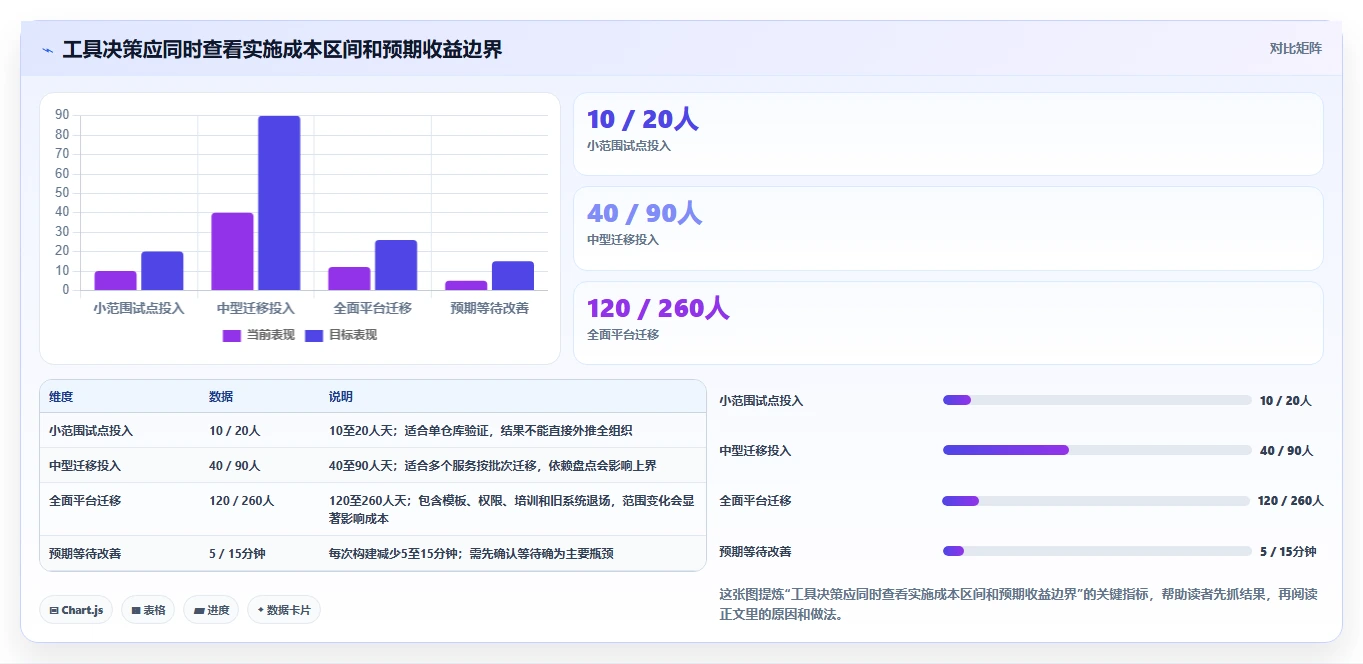Click the summary paragraph starting 这张图提炼
This screenshot has width=1363, height=664.
[1019, 604]
